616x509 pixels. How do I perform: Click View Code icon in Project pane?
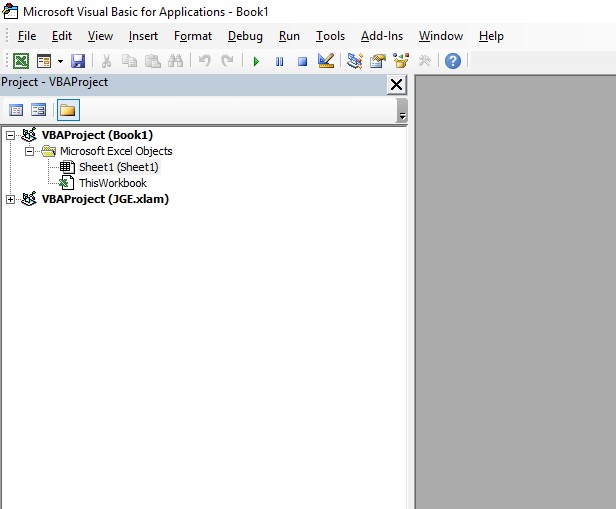[x=16, y=110]
